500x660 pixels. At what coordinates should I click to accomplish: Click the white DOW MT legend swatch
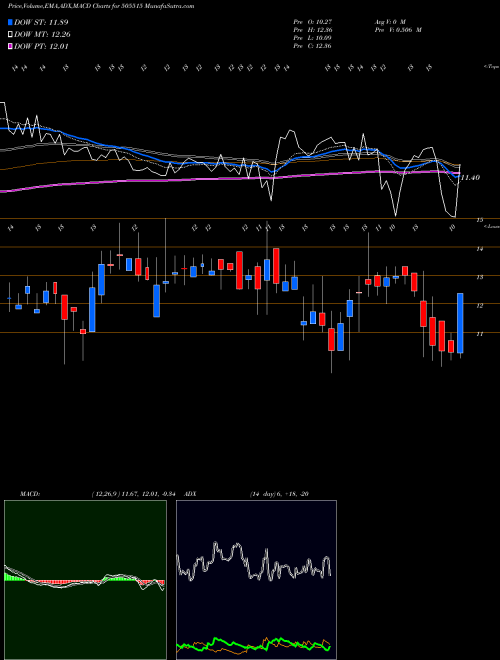(x=10, y=35)
